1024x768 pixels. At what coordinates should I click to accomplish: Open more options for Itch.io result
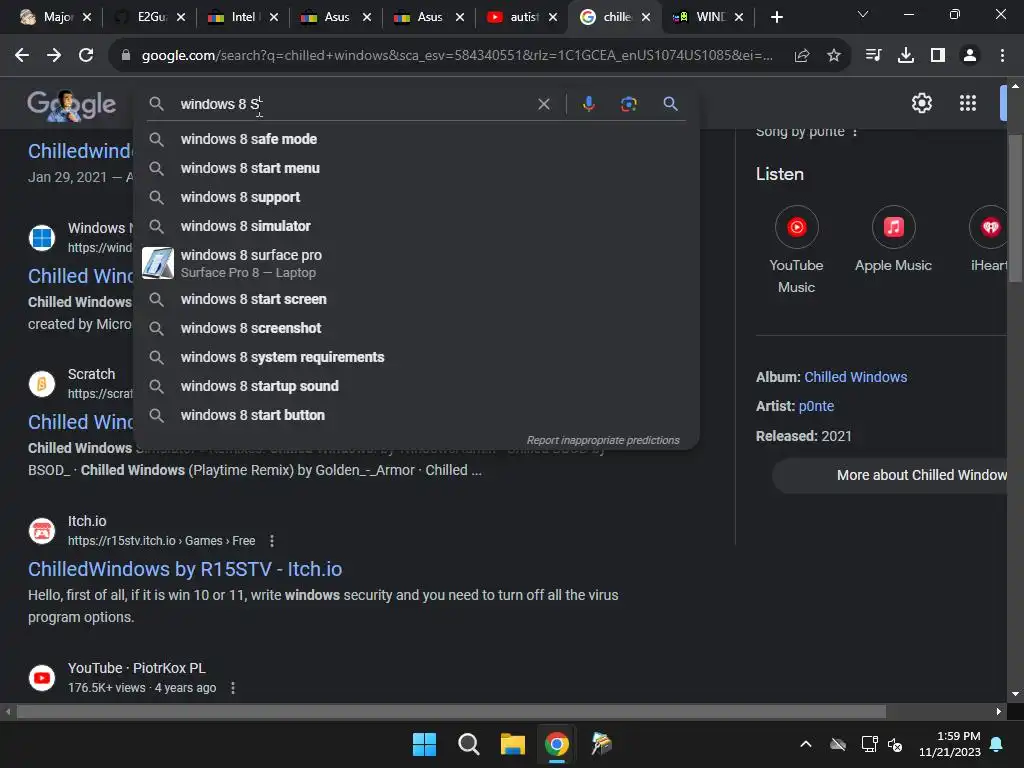tap(272, 541)
